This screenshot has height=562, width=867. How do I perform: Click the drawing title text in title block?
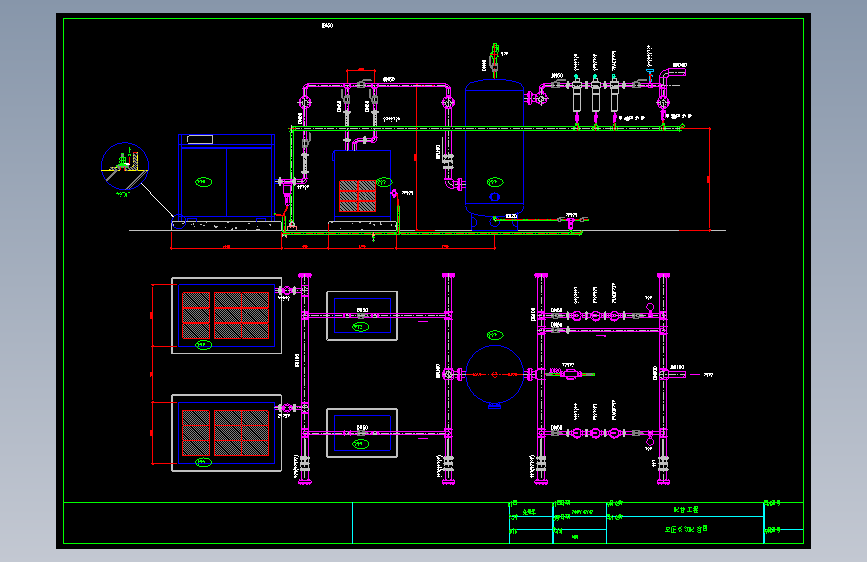pos(686,529)
